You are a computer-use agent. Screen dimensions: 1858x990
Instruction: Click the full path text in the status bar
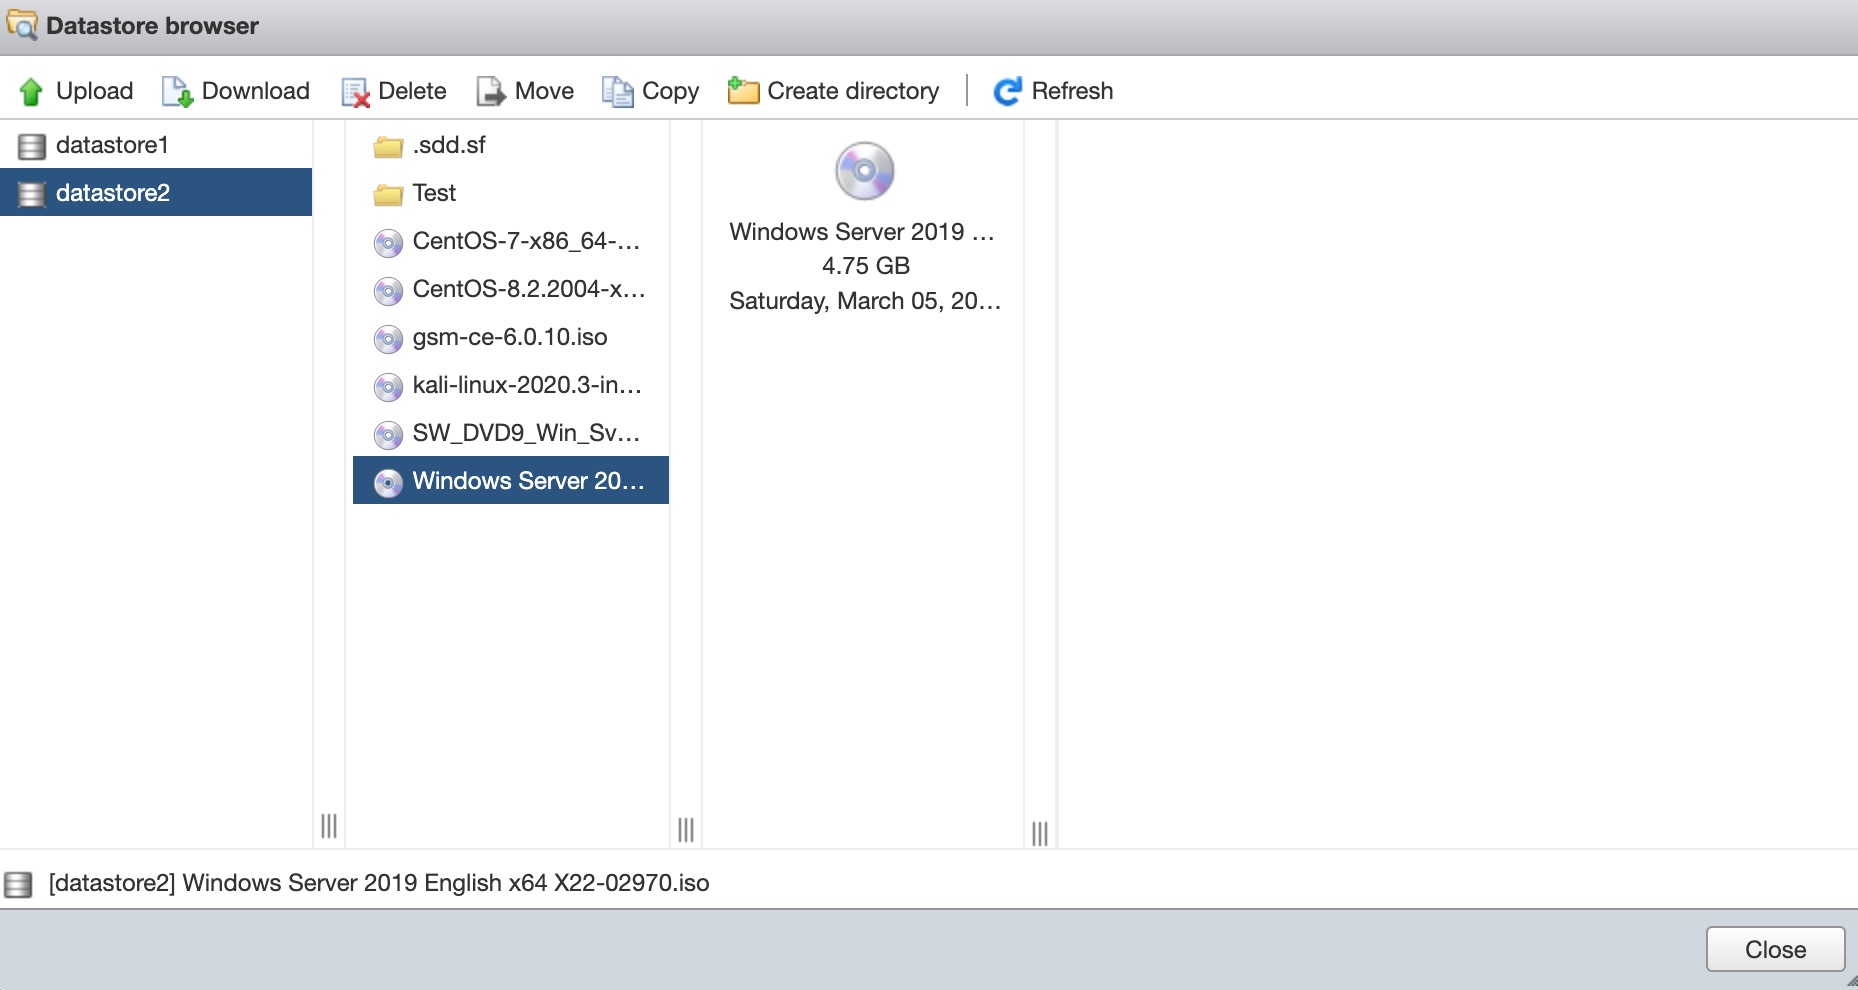pos(379,883)
